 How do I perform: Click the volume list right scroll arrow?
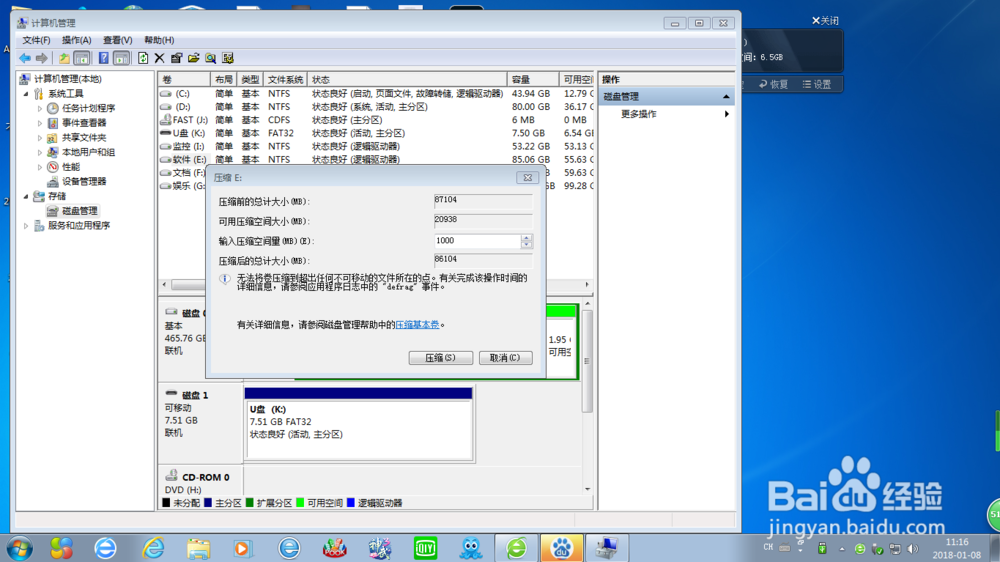pos(587,285)
